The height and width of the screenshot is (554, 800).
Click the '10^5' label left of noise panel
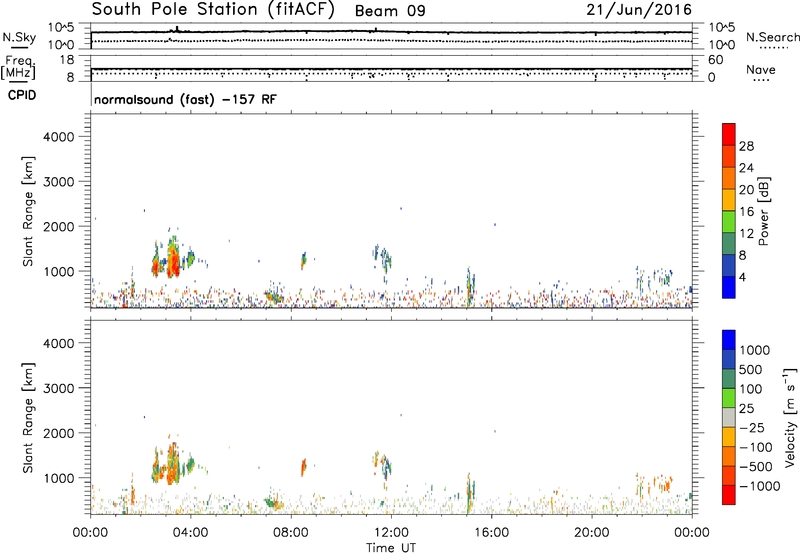point(61,28)
